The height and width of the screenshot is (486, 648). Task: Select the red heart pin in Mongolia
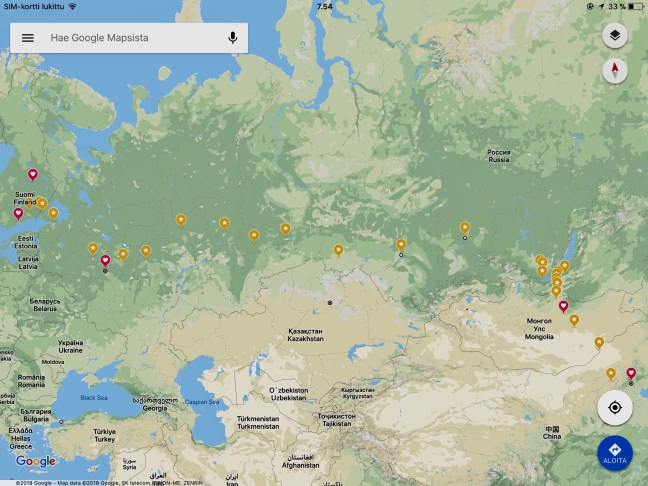pyautogui.click(x=563, y=306)
